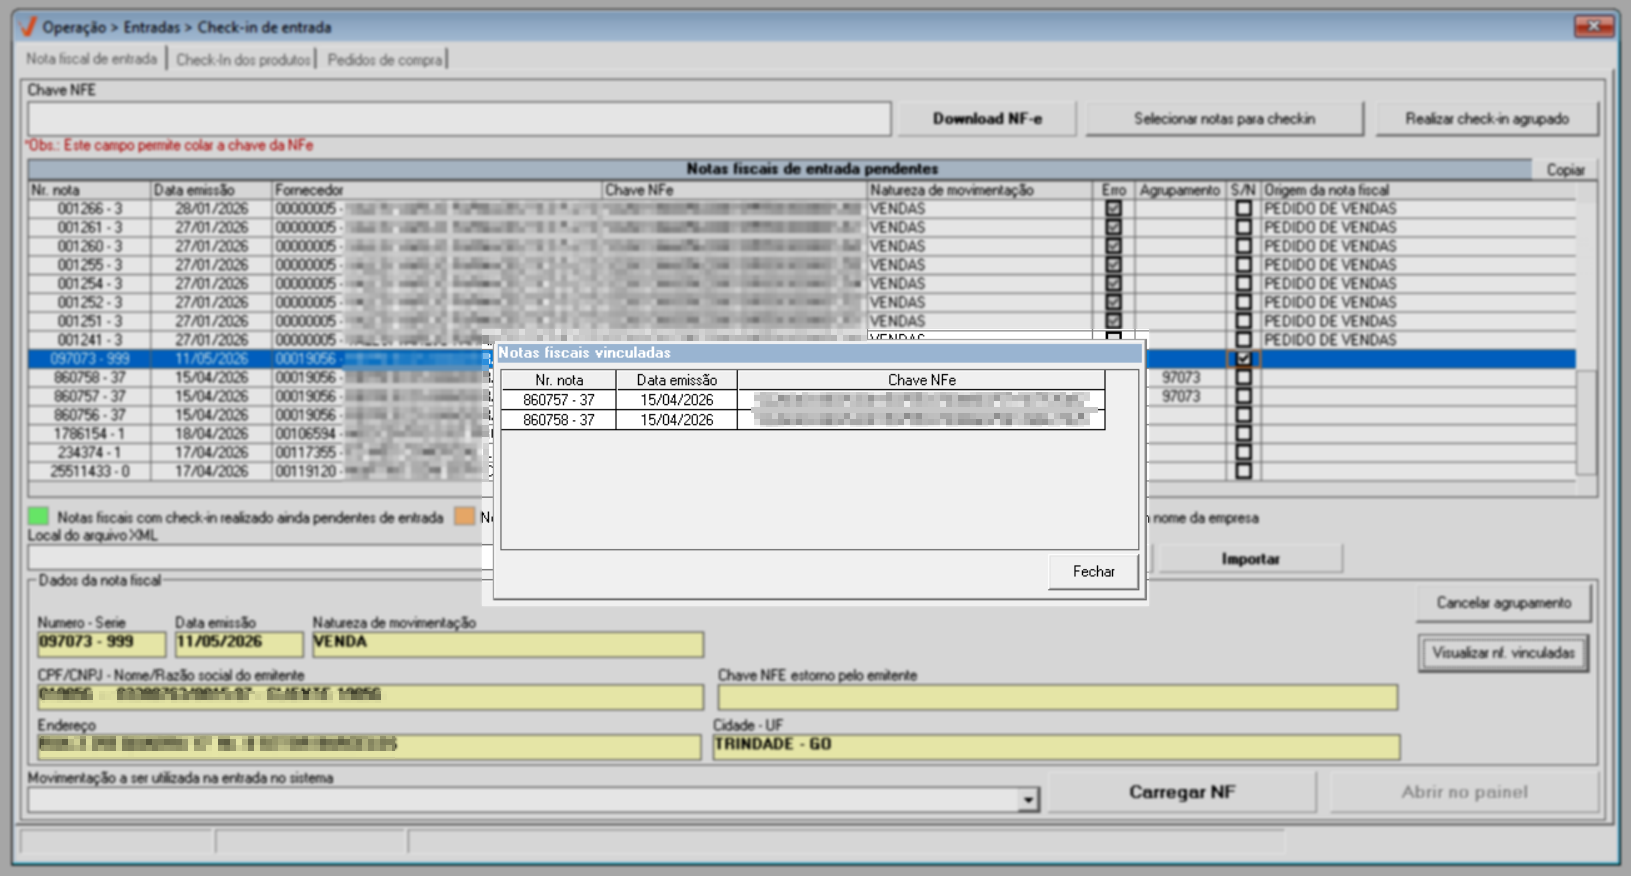Click the red checkmark app logo icon

point(27,27)
